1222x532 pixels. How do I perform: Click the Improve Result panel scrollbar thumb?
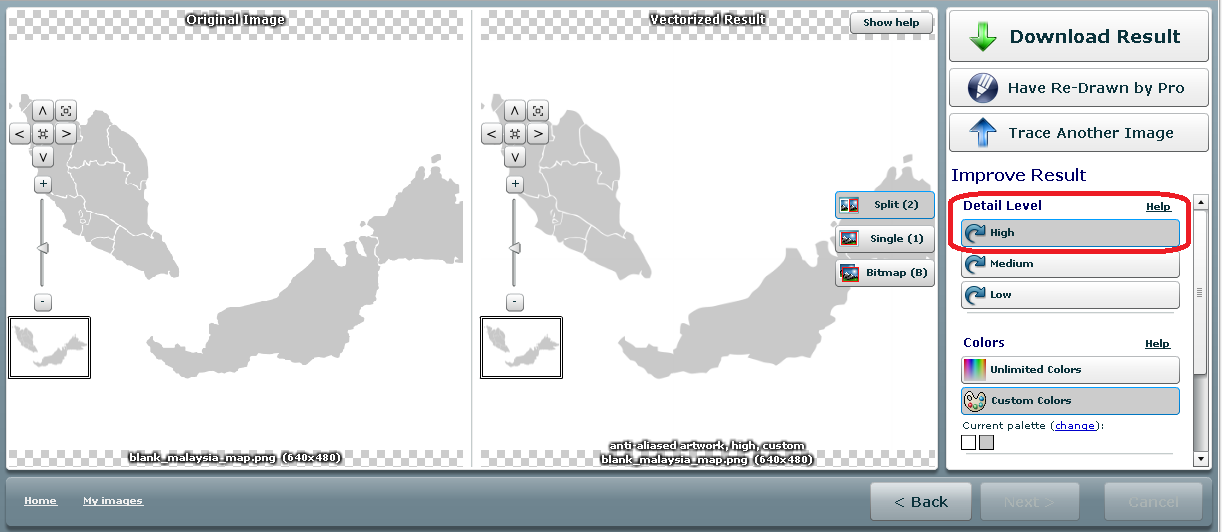(1201, 293)
